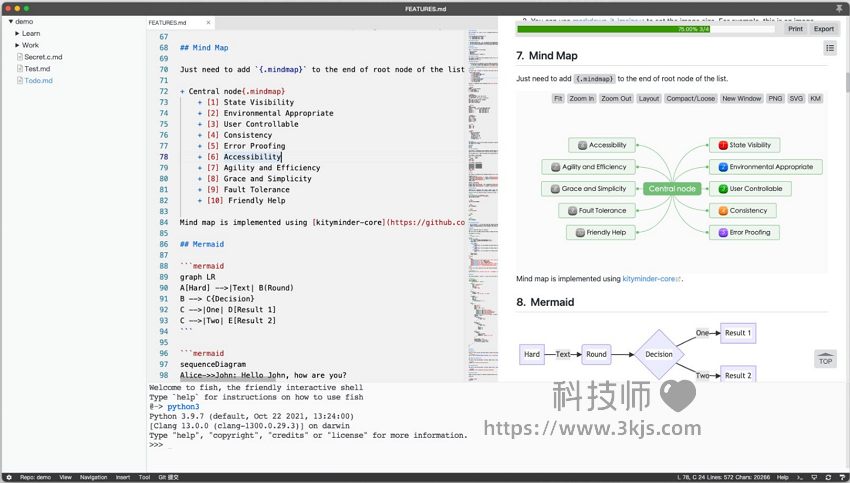The width and height of the screenshot is (850, 483).
Task: Export mind map as KM
Action: pyautogui.click(x=815, y=99)
